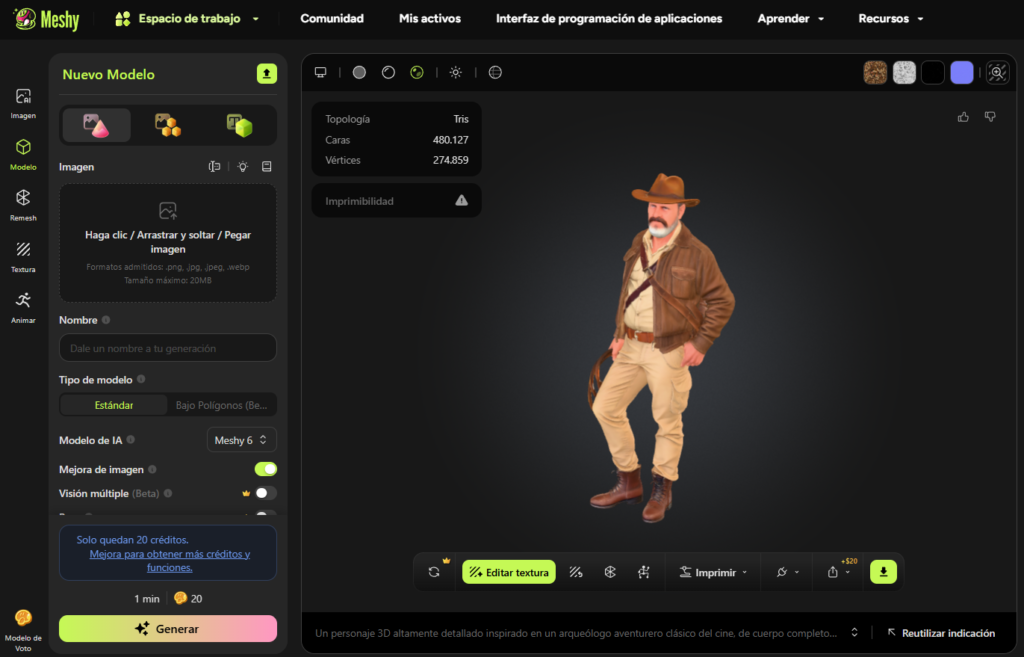Image resolution: width=1024 pixels, height=657 pixels.
Task: Enable the Visión múltiple toggle
Action: pos(265,493)
